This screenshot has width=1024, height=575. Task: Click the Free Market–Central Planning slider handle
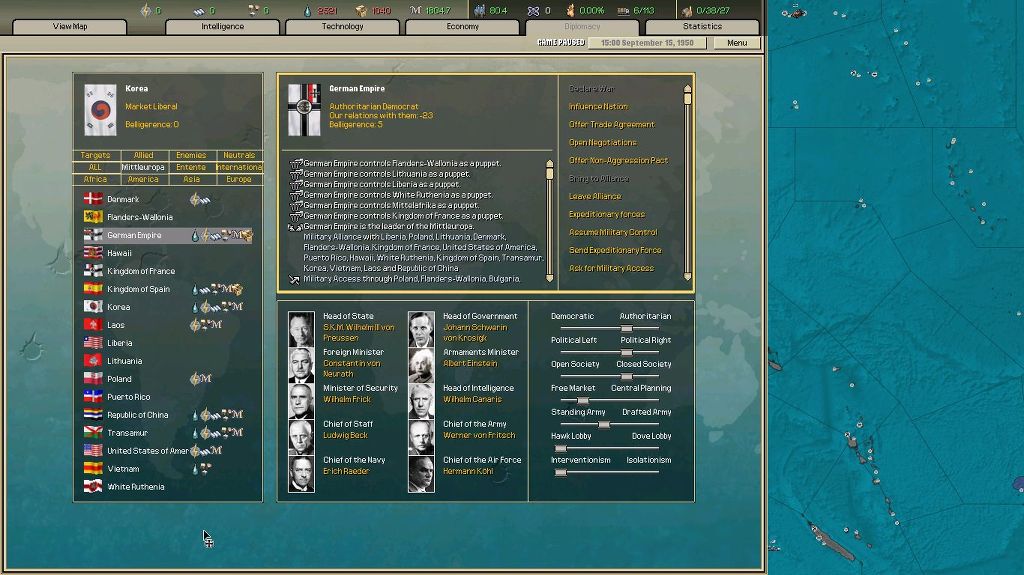[583, 401]
